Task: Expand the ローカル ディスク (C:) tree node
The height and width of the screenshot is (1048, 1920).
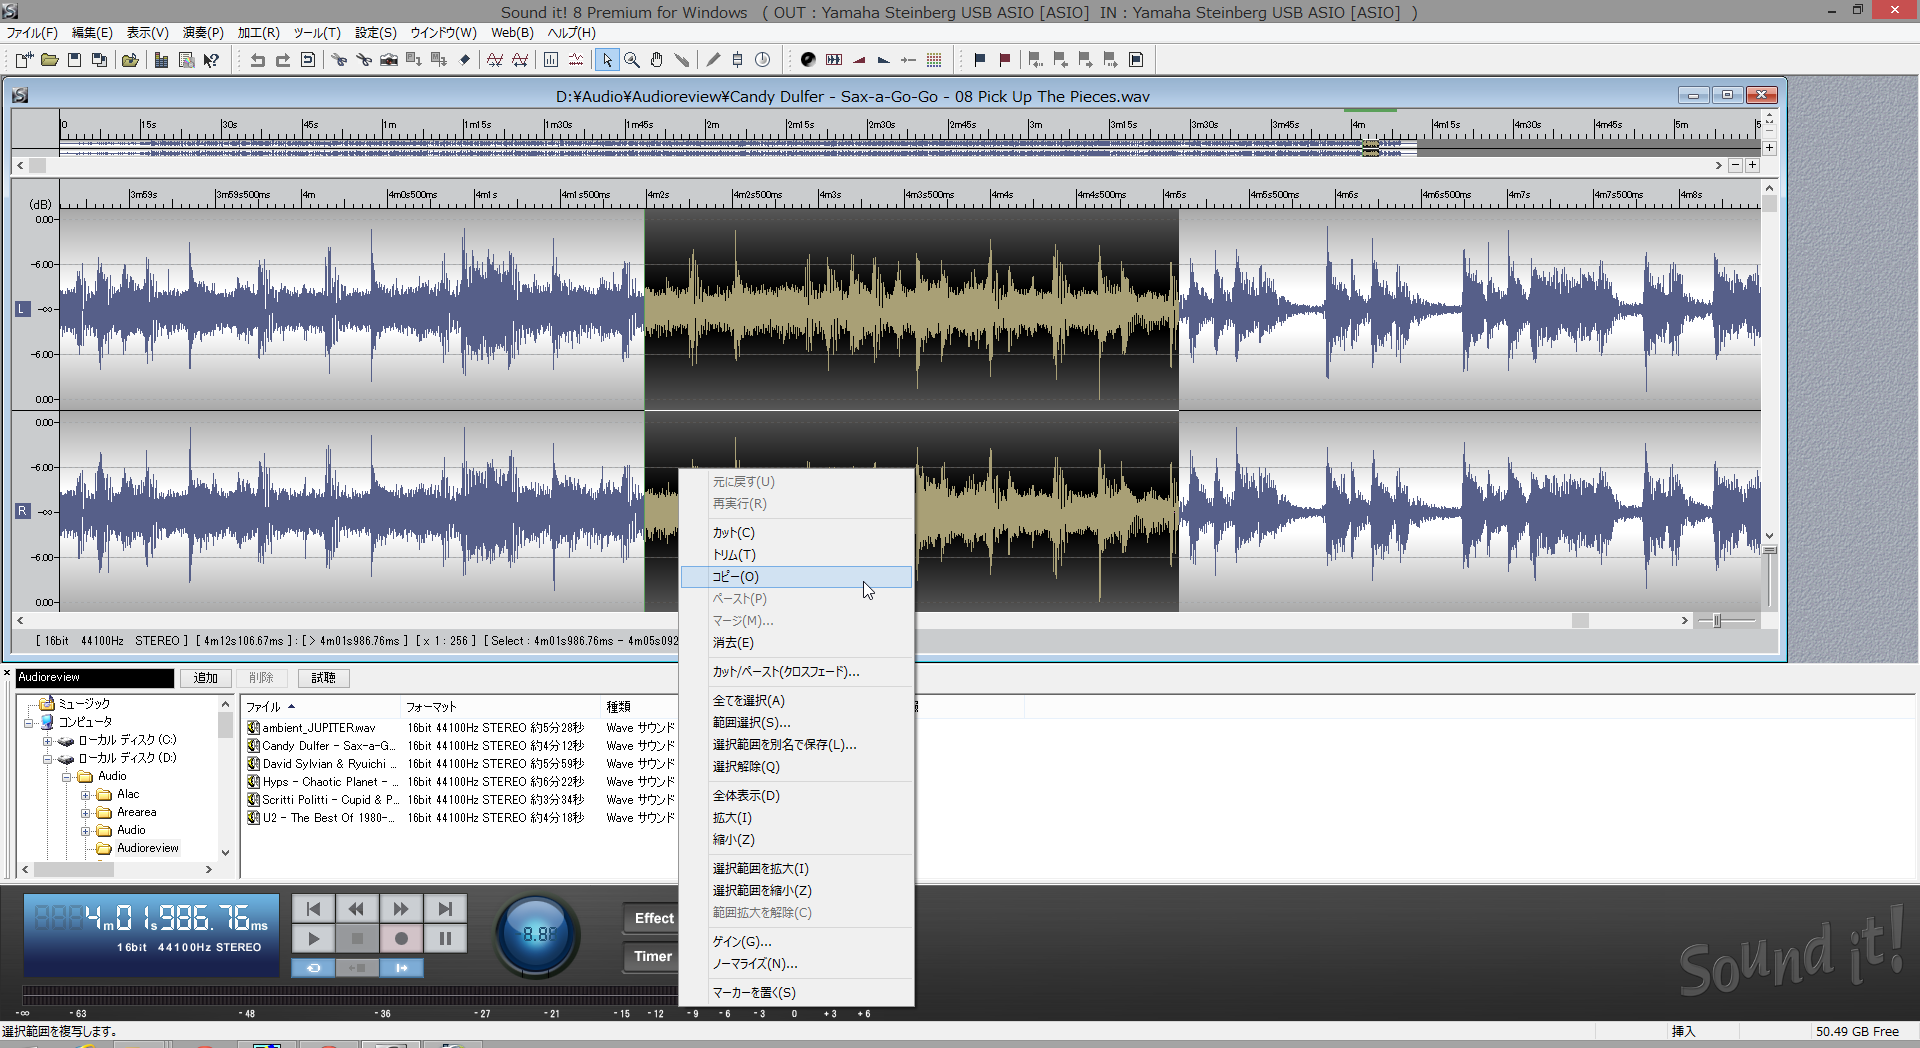Action: (x=47, y=741)
